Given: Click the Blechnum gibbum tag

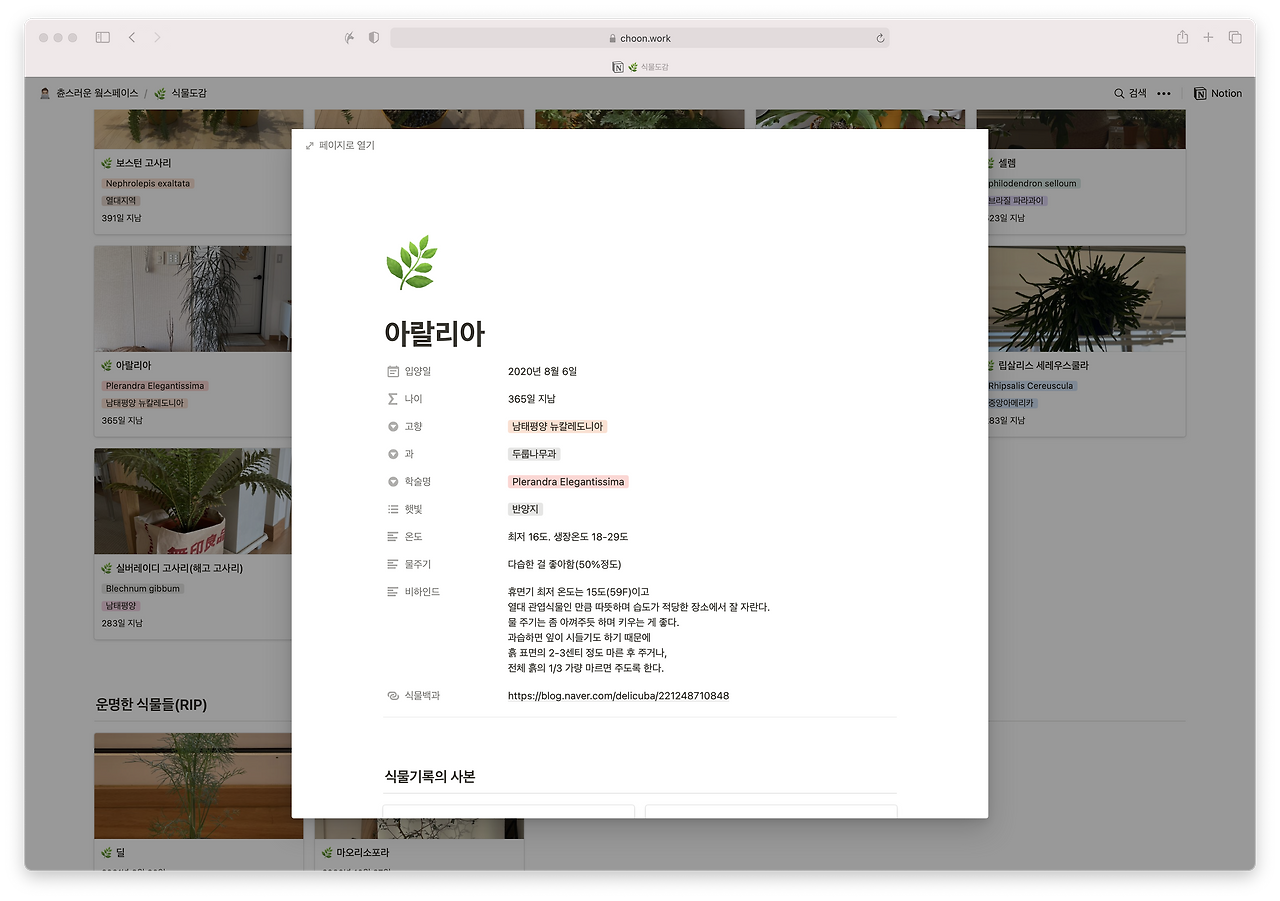Looking at the screenshot, I should [x=143, y=589].
